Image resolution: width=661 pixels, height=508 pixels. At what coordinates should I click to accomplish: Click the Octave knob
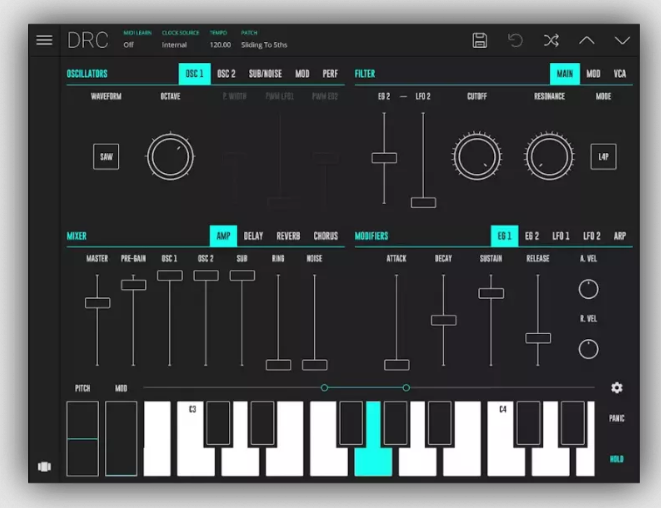[x=170, y=157]
